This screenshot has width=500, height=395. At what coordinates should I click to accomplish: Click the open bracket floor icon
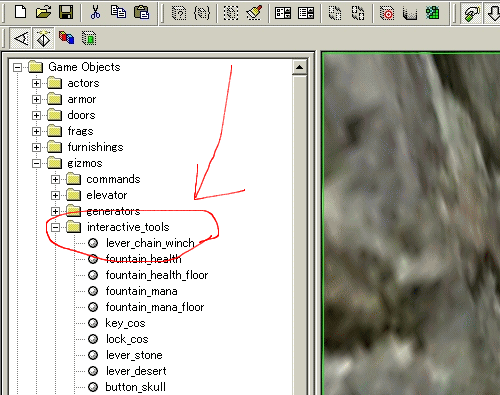[x=410, y=14]
